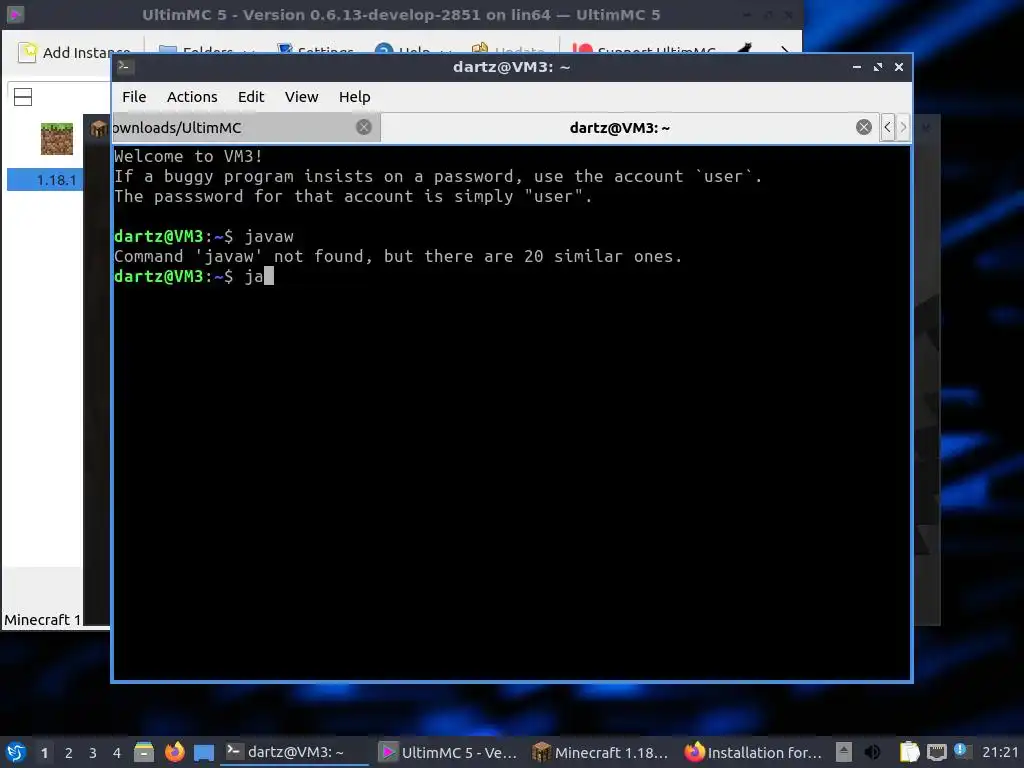Collapse the instance group in UltimMC
Image resolution: width=1024 pixels, height=768 pixels.
tap(23, 97)
